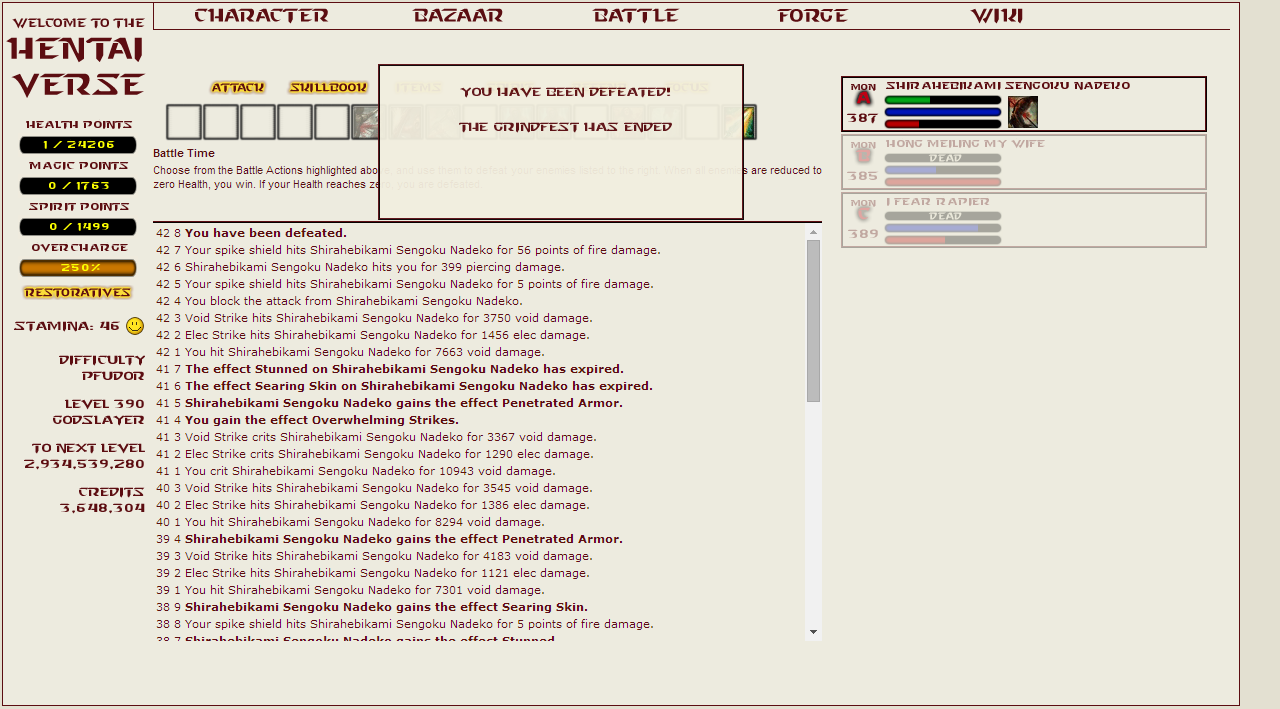This screenshot has width=1280, height=709.
Task: Click 'The Grindfest has ended' message
Action: 565,128
